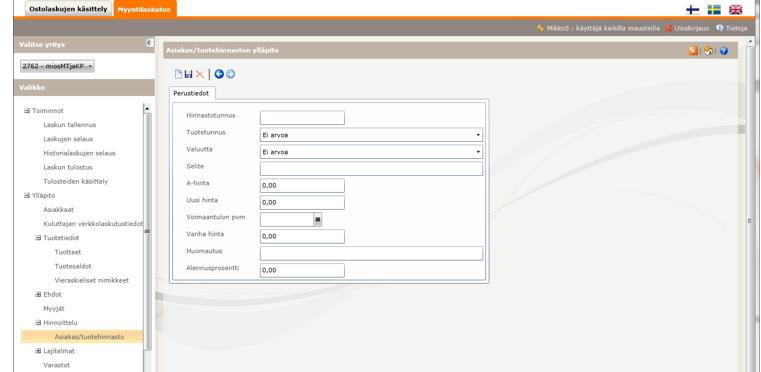Switch to Myyntilaskutus tab

[145, 9]
